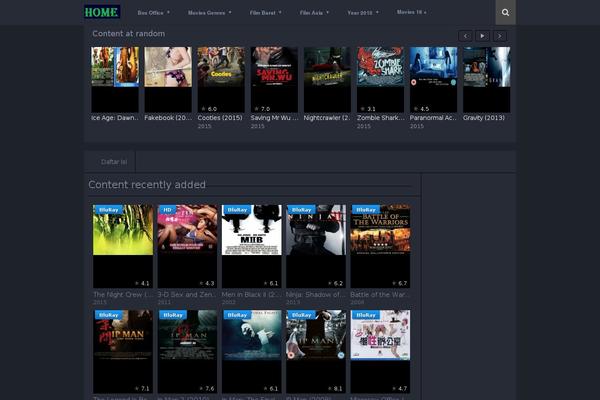Expand the Film Asia menu
The width and height of the screenshot is (600, 400).
(314, 13)
